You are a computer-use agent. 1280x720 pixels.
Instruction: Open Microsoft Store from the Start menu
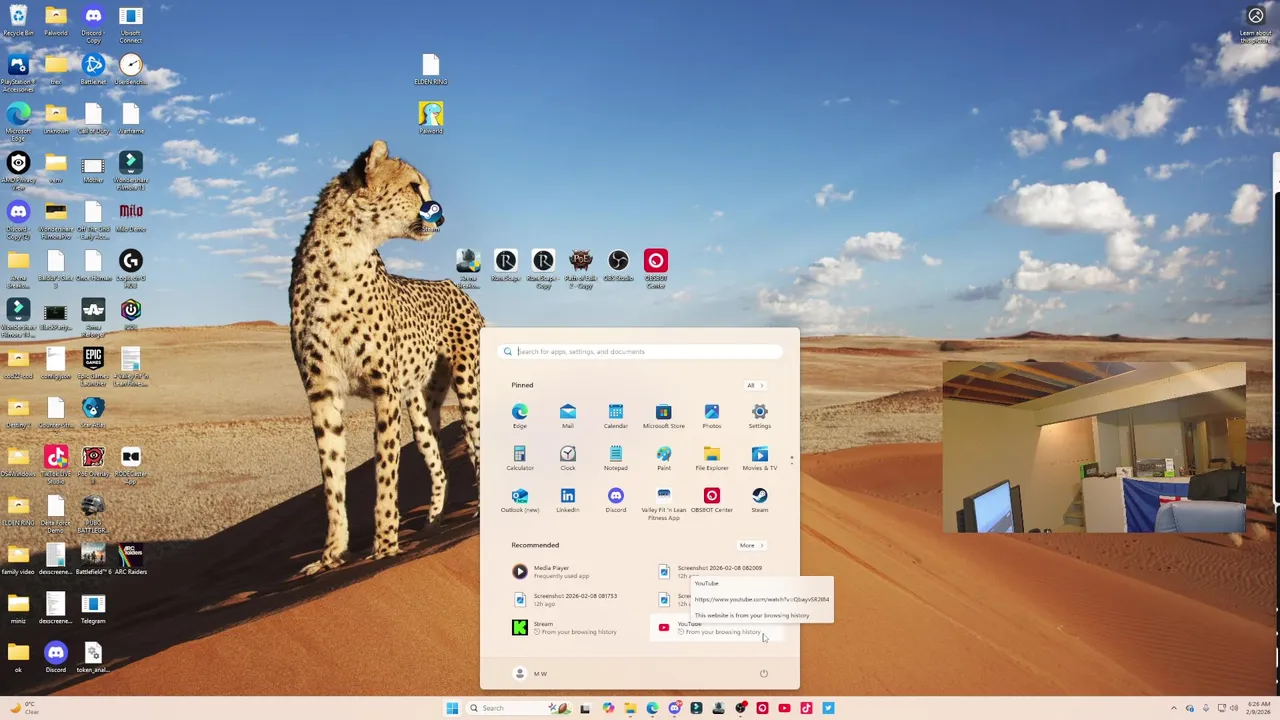click(x=663, y=416)
